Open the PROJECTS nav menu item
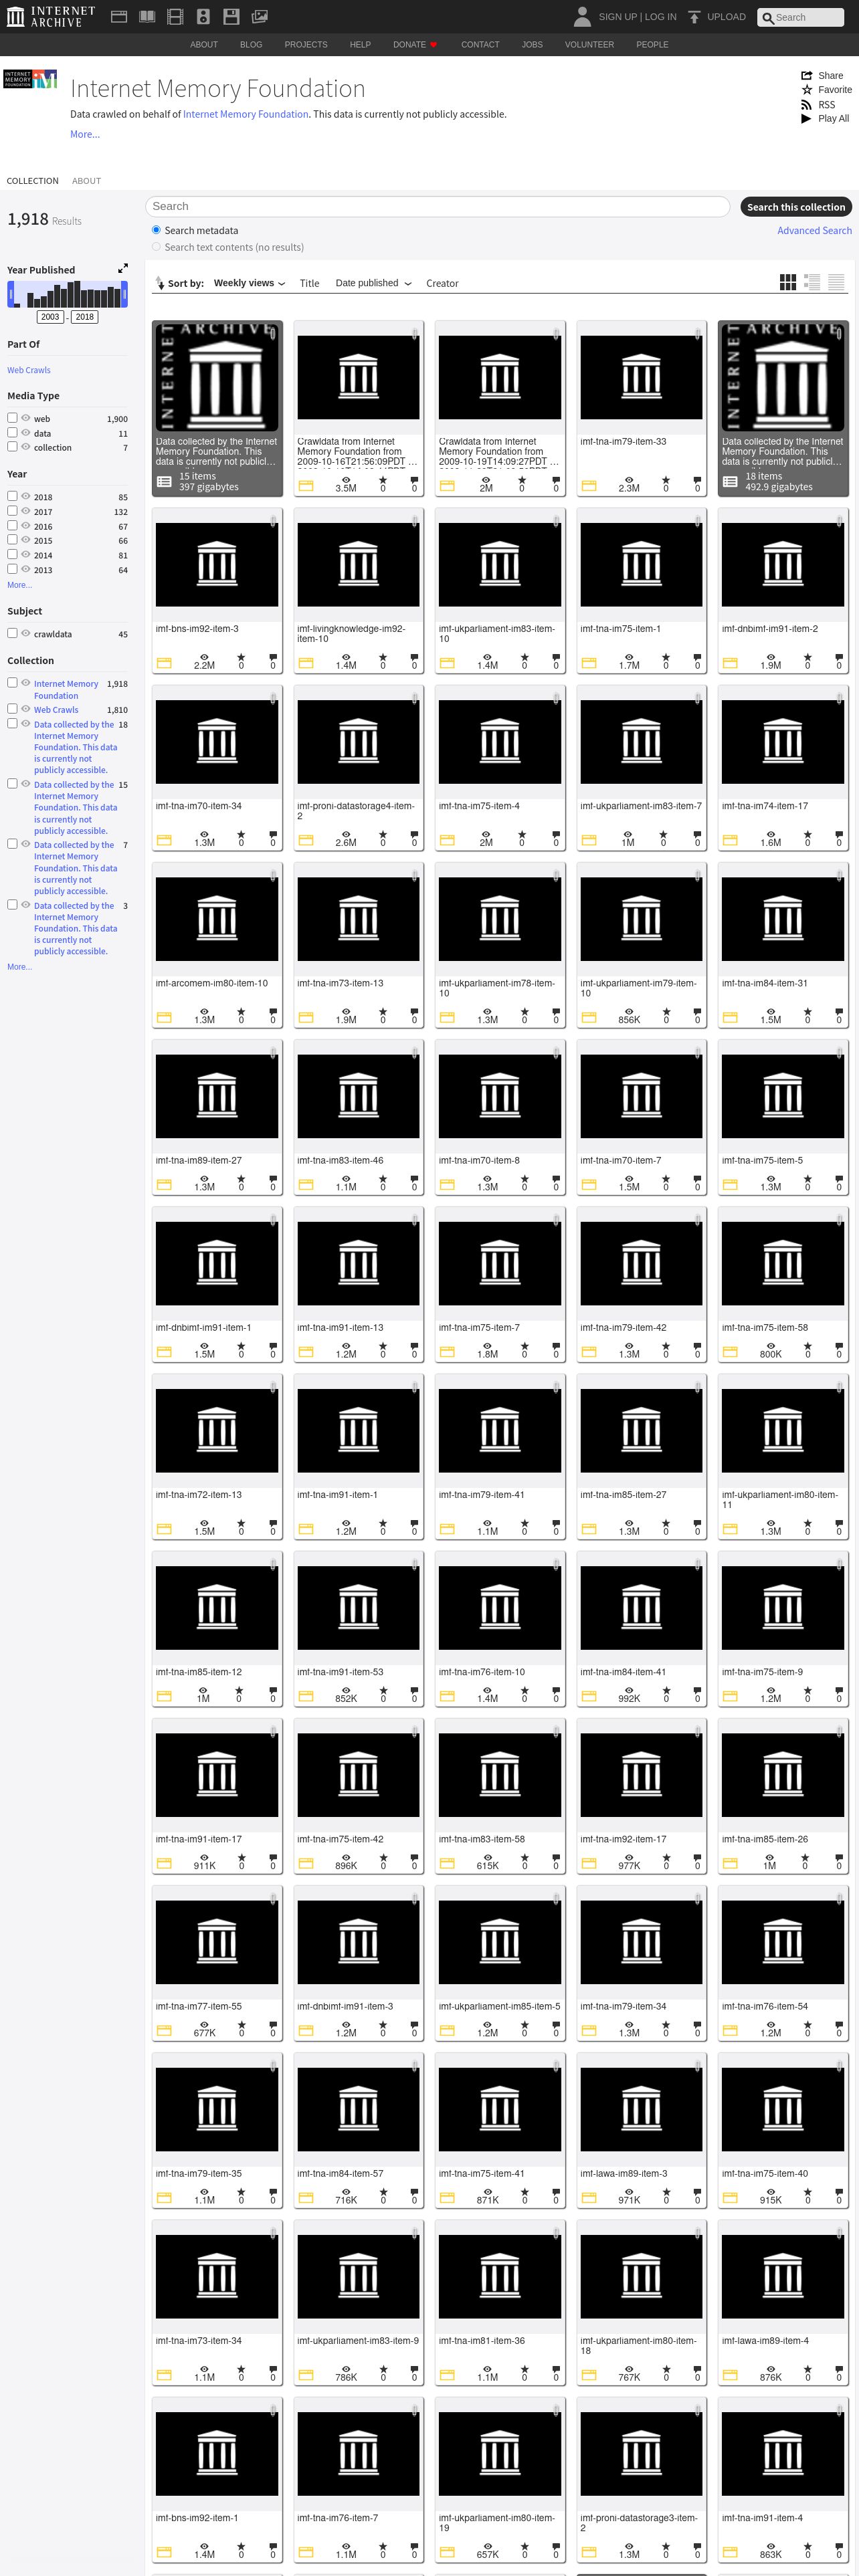 tap(306, 45)
